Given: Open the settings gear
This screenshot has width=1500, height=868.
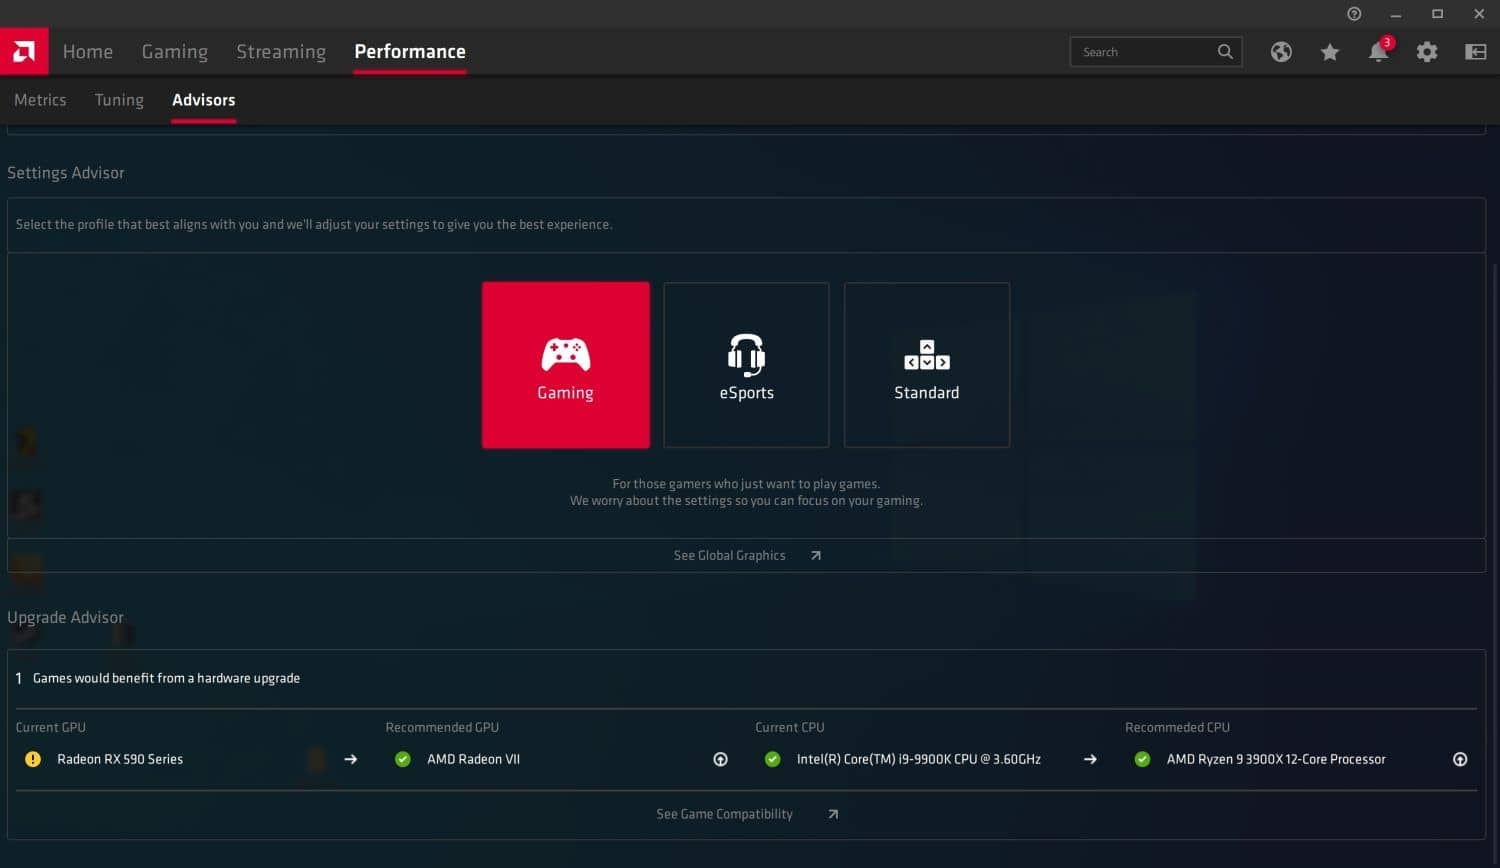Looking at the screenshot, I should (x=1427, y=51).
